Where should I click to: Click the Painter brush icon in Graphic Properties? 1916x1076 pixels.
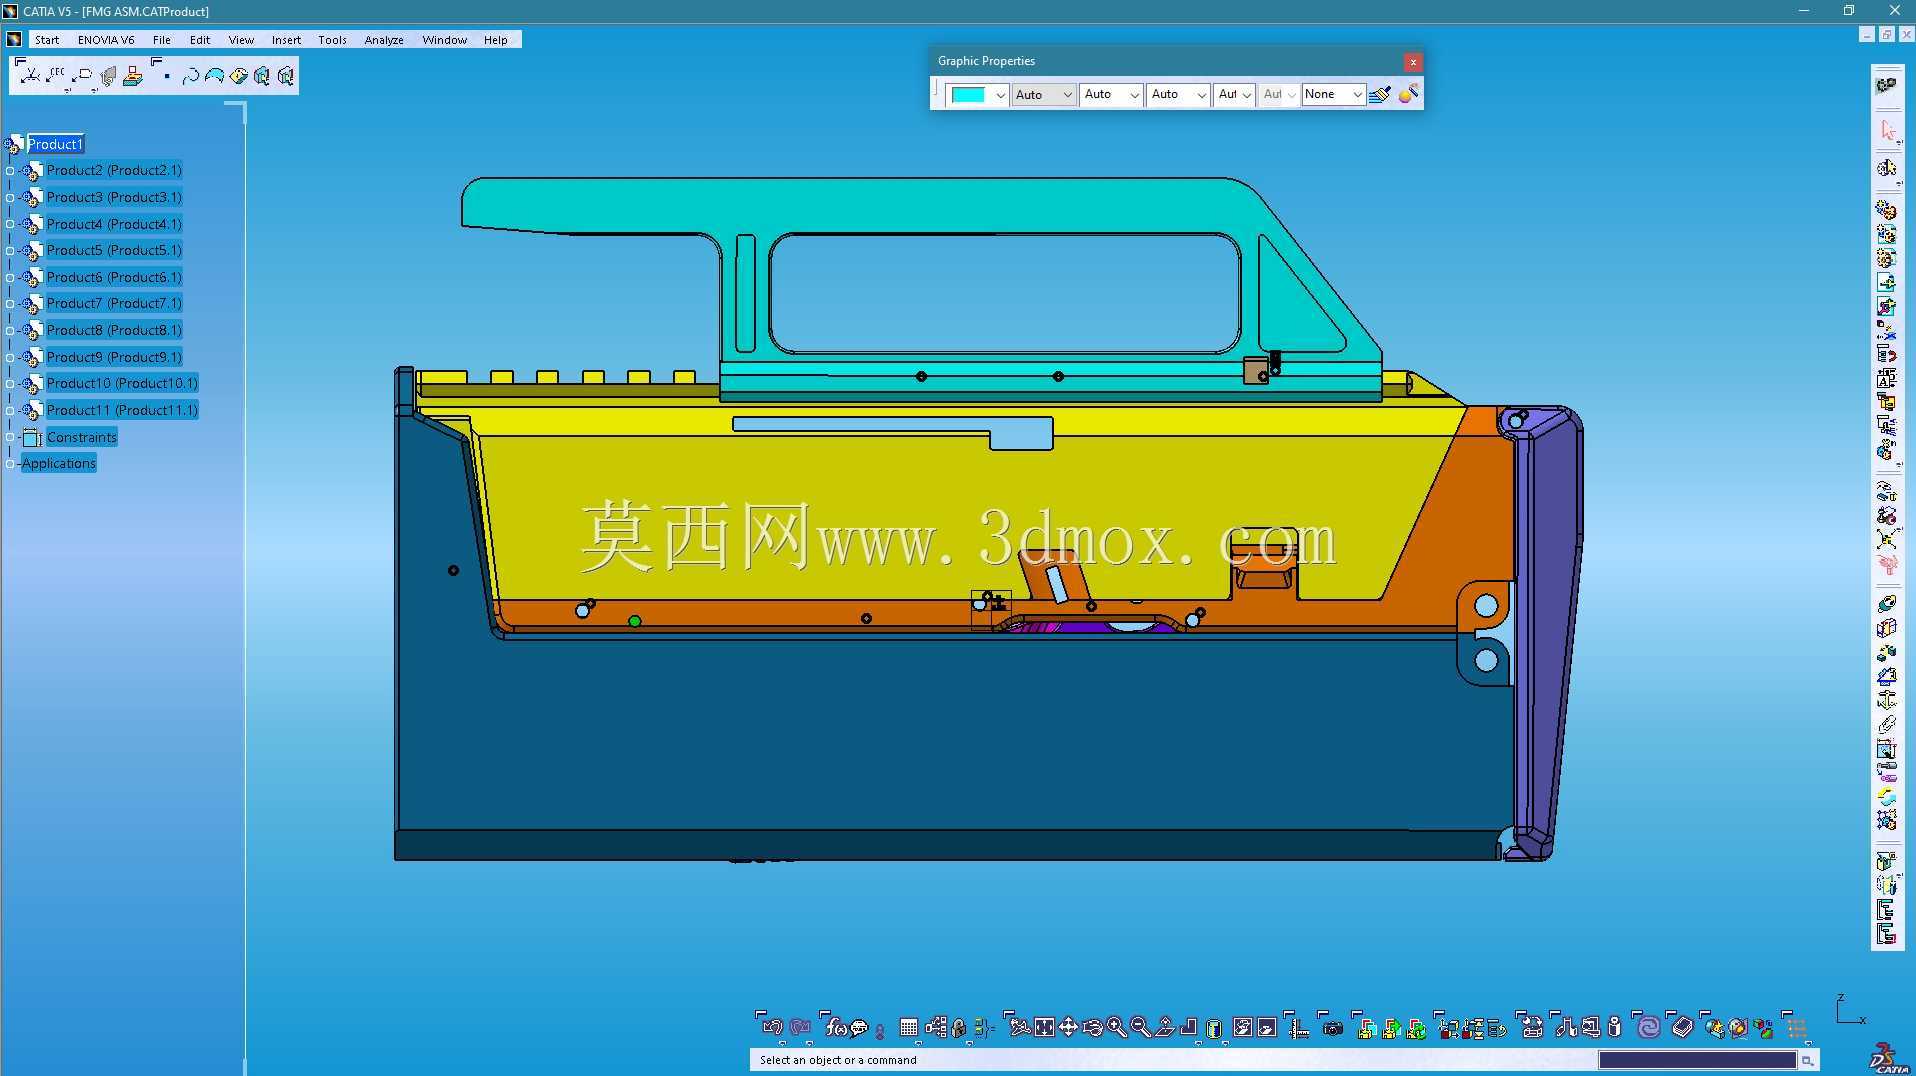pyautogui.click(x=1380, y=94)
